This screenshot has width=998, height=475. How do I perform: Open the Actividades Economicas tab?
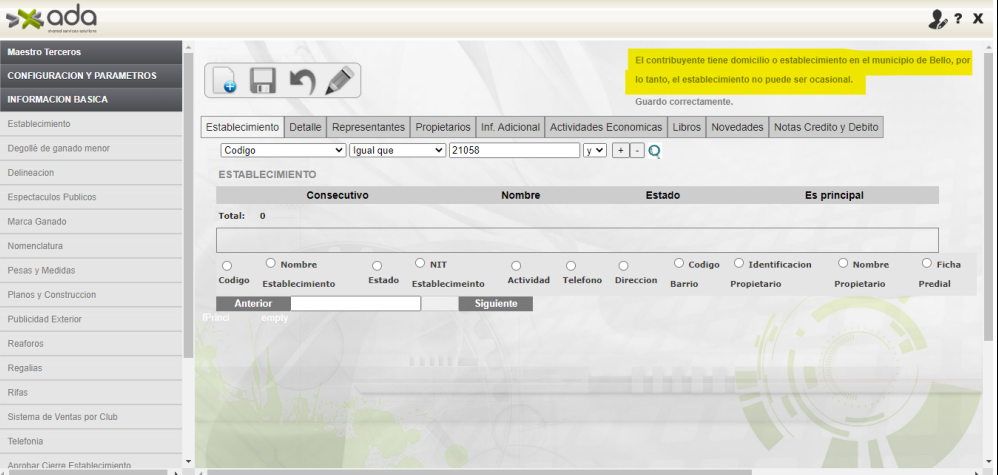[606, 127]
